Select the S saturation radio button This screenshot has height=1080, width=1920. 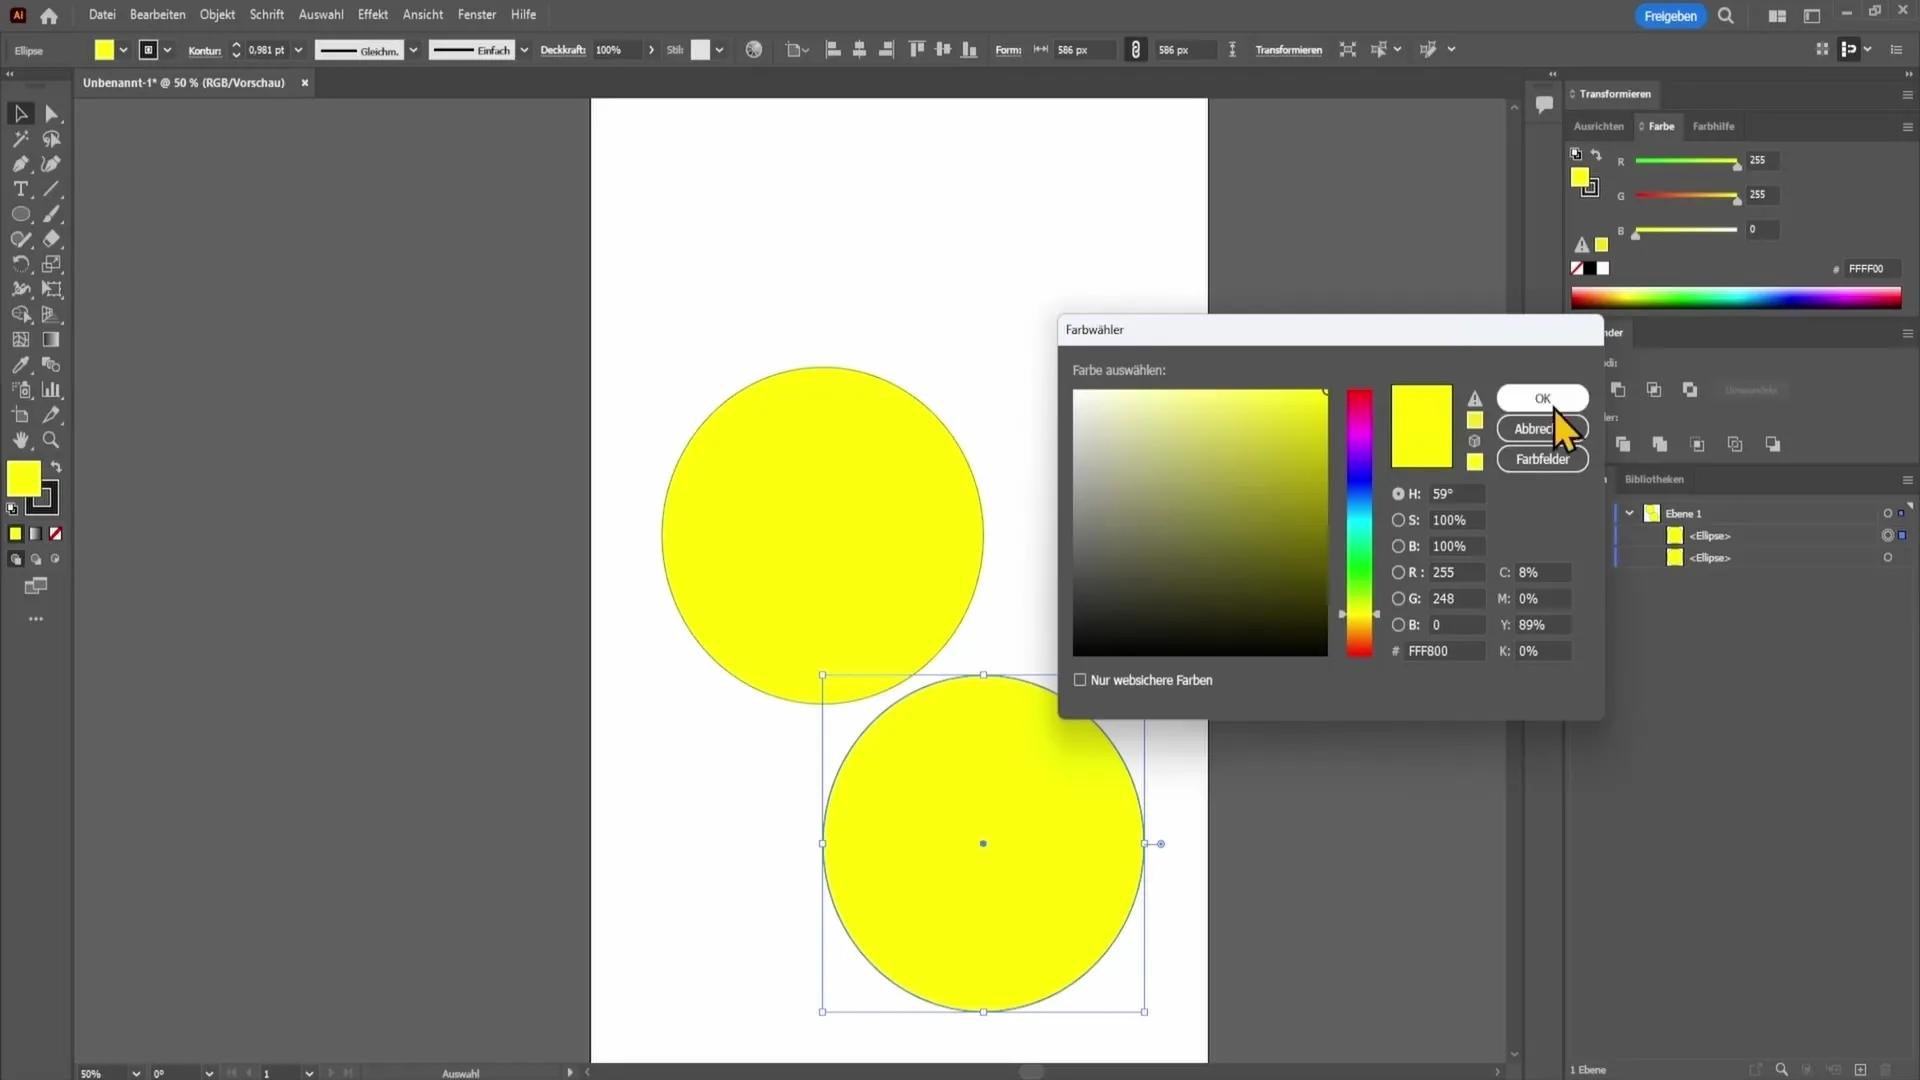click(1398, 520)
